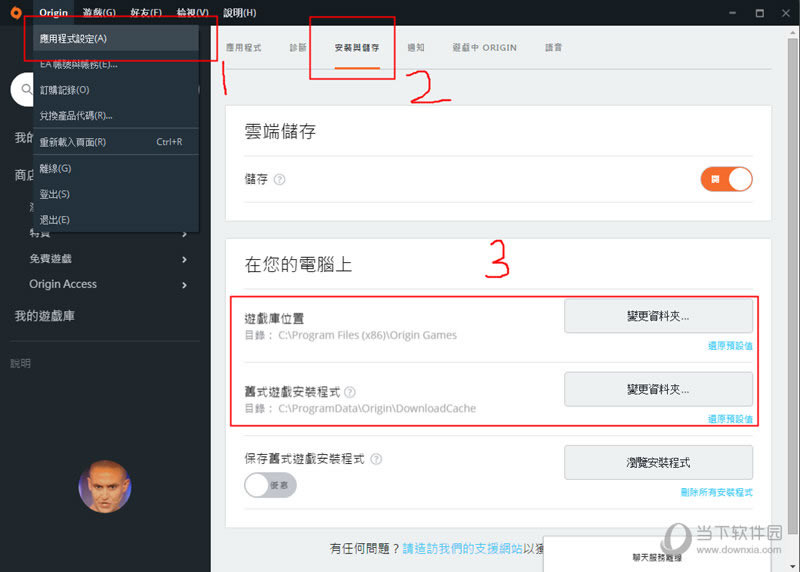
Task: Open the 請造訪我們的支援網站 link
Action: 462,549
